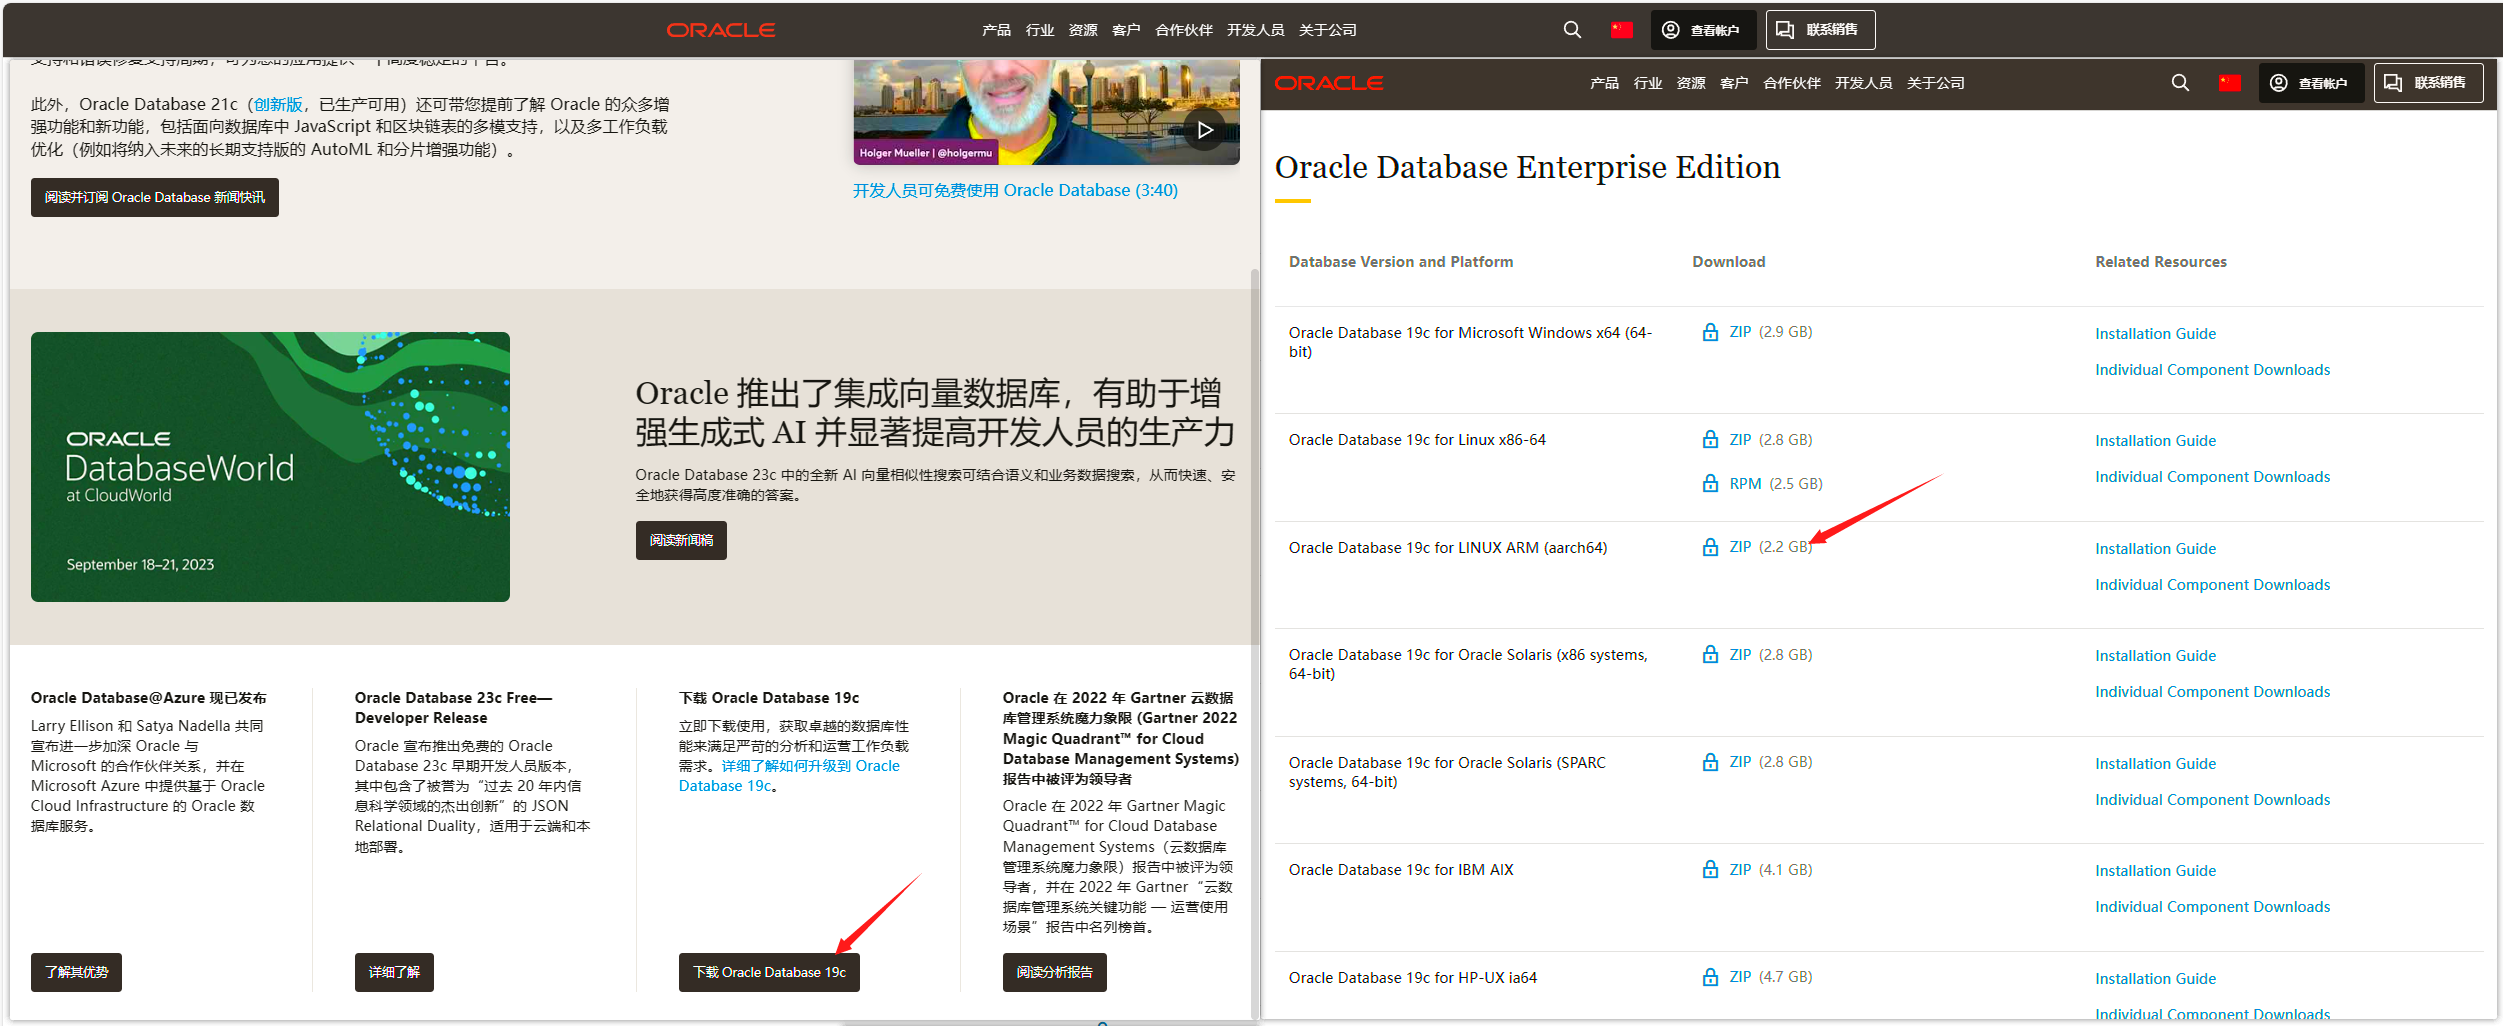2503x1026 pixels.
Task: Open 资源 menu in left window
Action: 1083,30
